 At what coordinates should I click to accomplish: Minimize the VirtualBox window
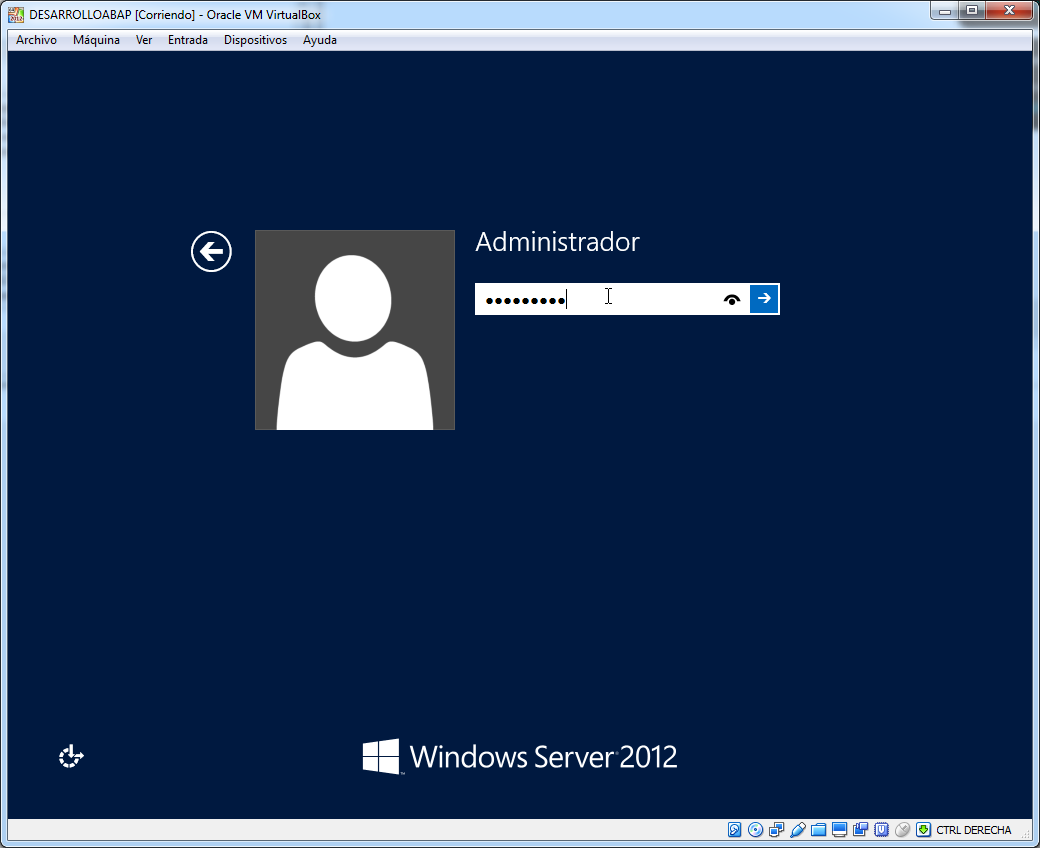[x=945, y=11]
